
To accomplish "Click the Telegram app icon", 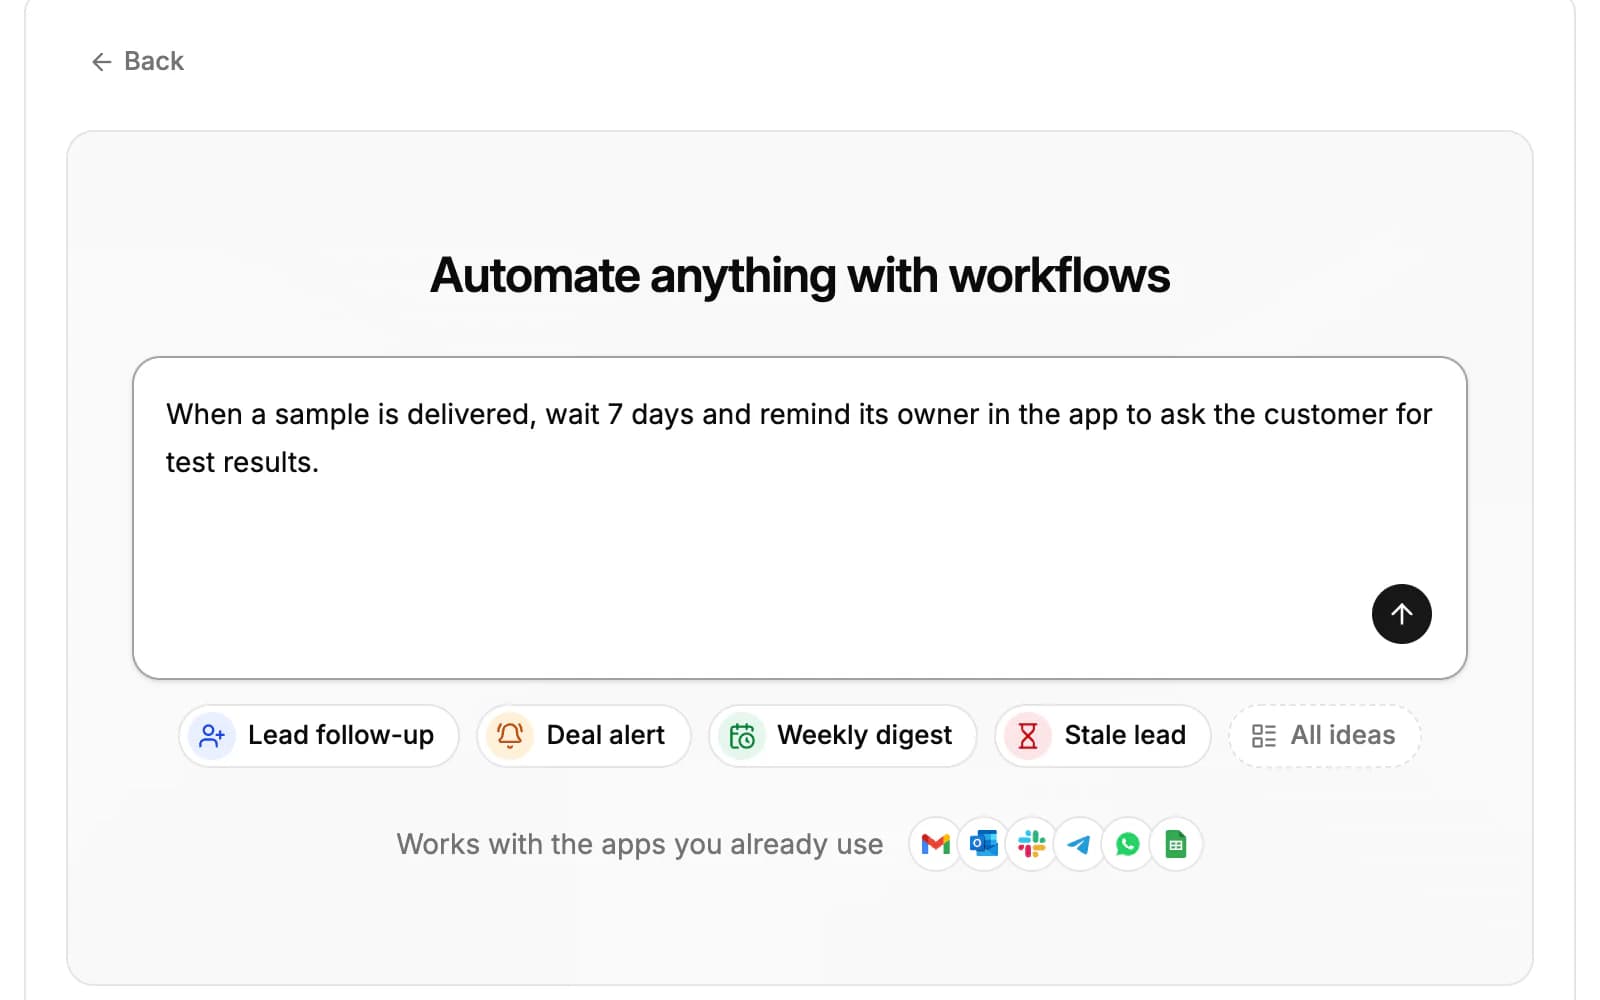I will pos(1080,845).
